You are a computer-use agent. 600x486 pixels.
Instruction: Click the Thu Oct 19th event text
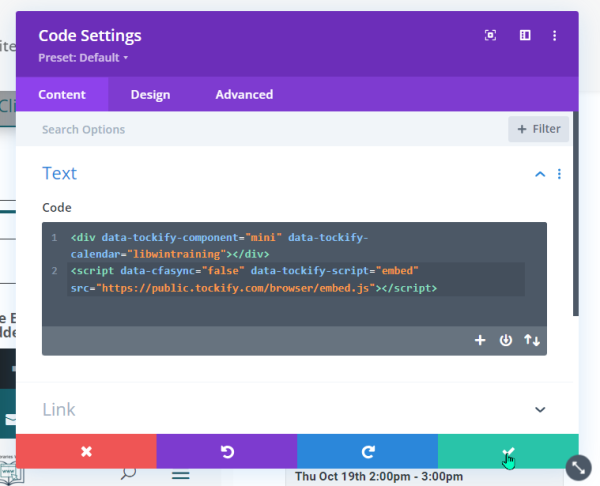click(379, 476)
